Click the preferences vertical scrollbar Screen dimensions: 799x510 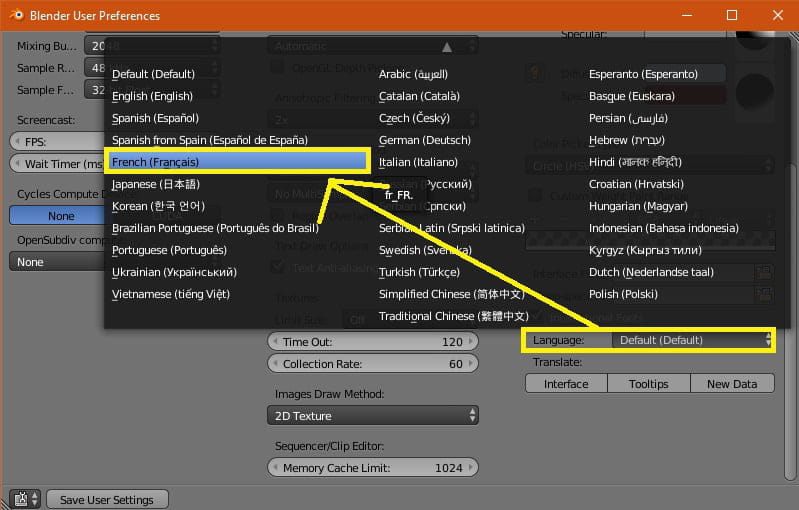click(x=791, y=321)
